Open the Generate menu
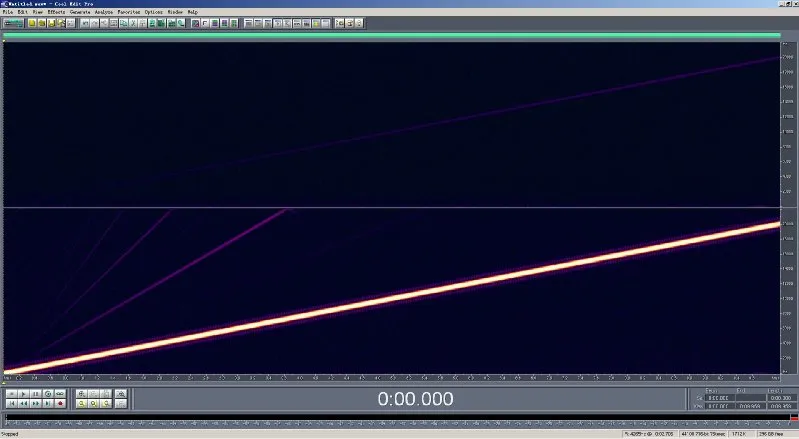 click(80, 12)
